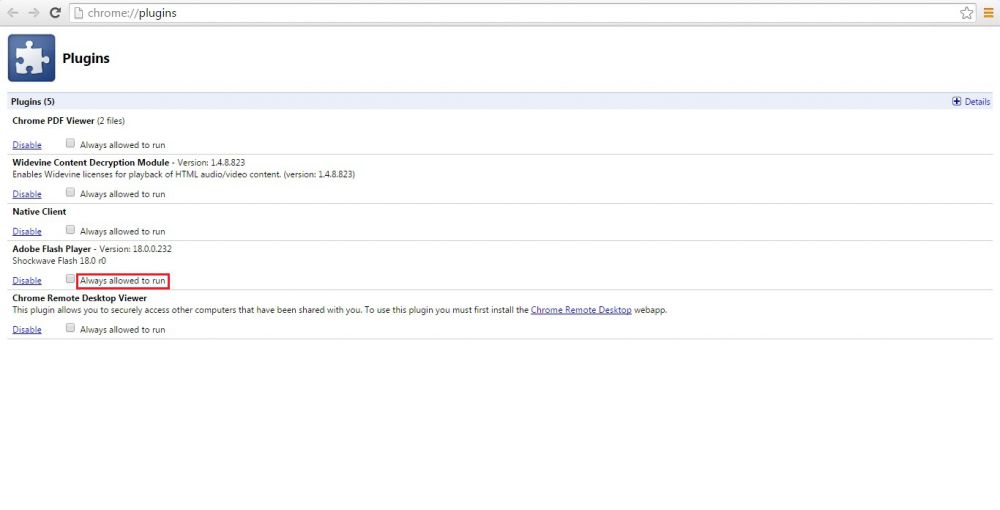Disable Chrome PDF Viewer
1000x510 pixels.
[27, 145]
